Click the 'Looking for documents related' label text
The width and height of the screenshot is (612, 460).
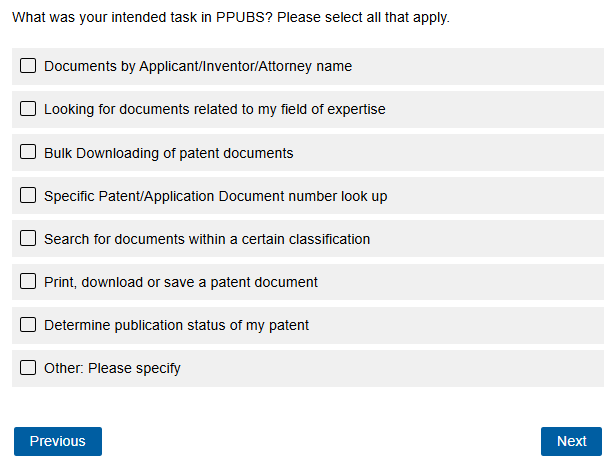click(215, 110)
